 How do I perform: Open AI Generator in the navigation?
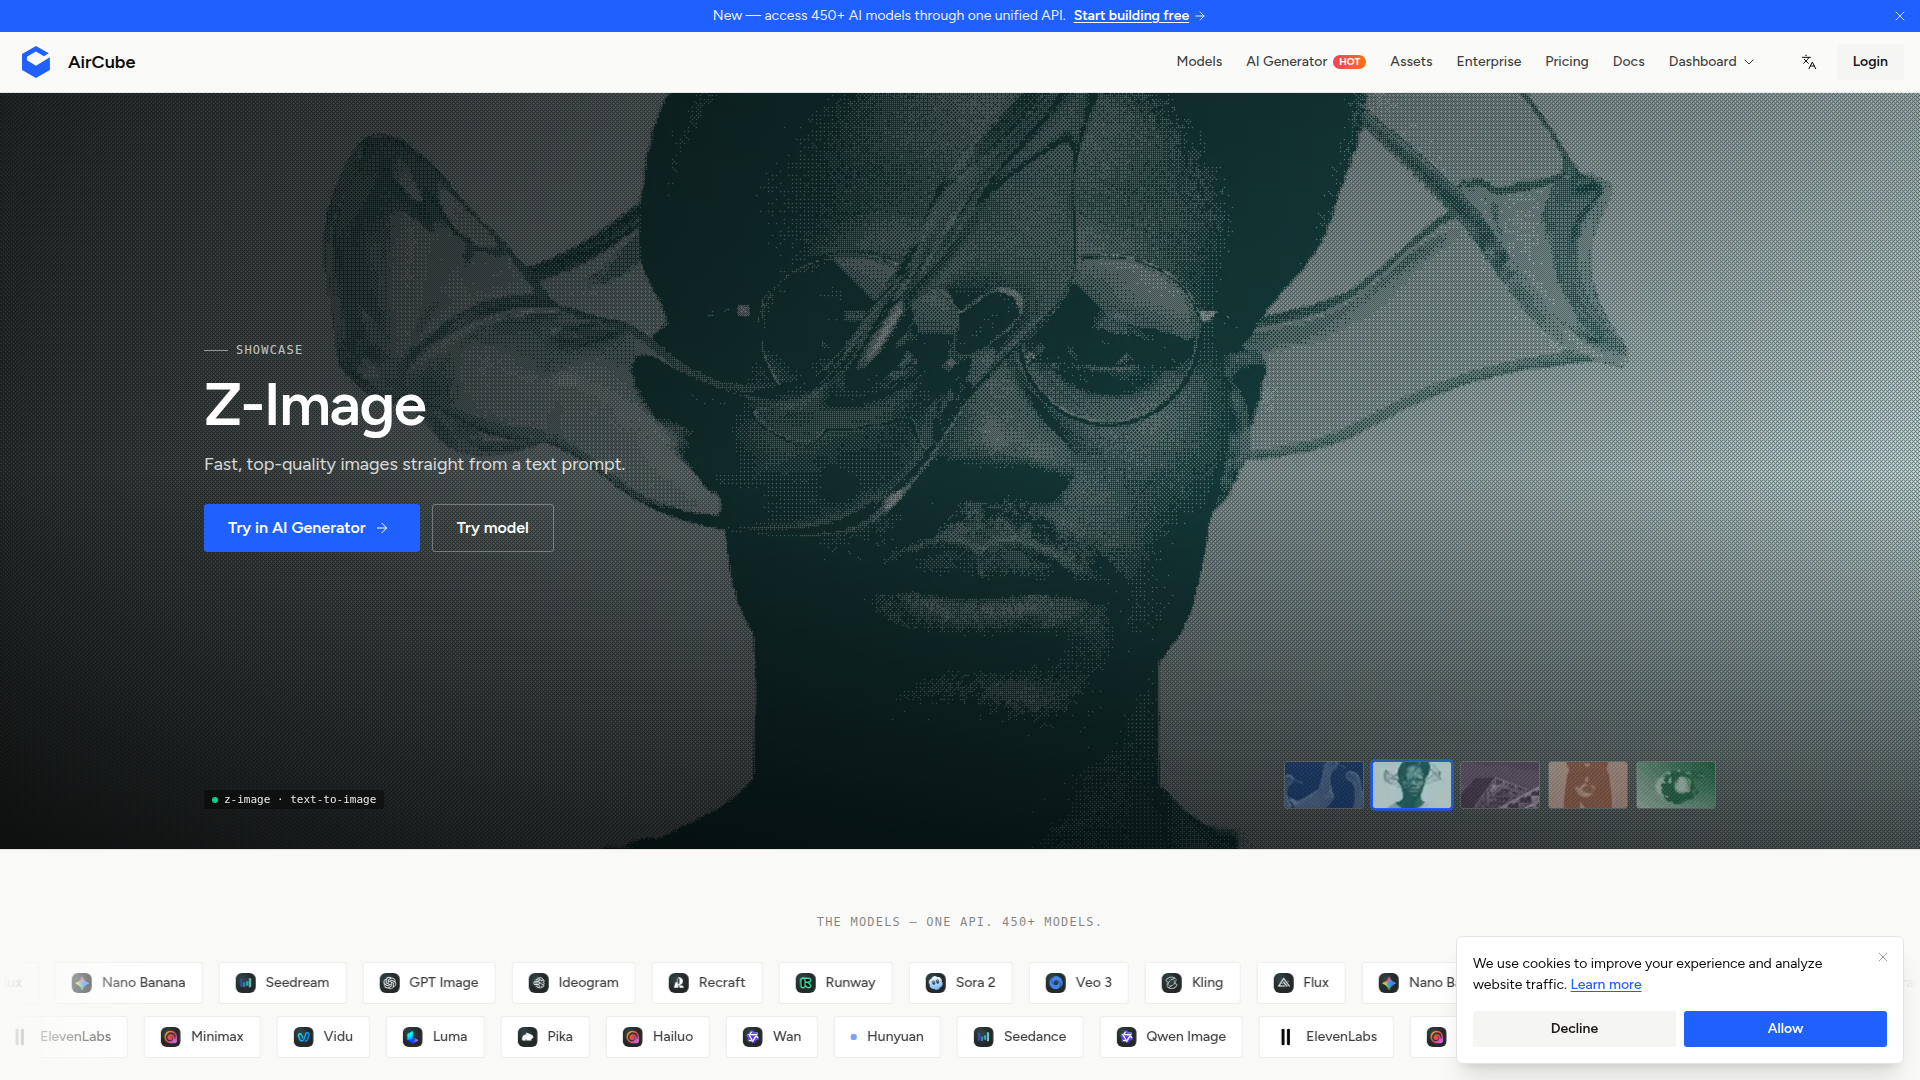[1306, 62]
